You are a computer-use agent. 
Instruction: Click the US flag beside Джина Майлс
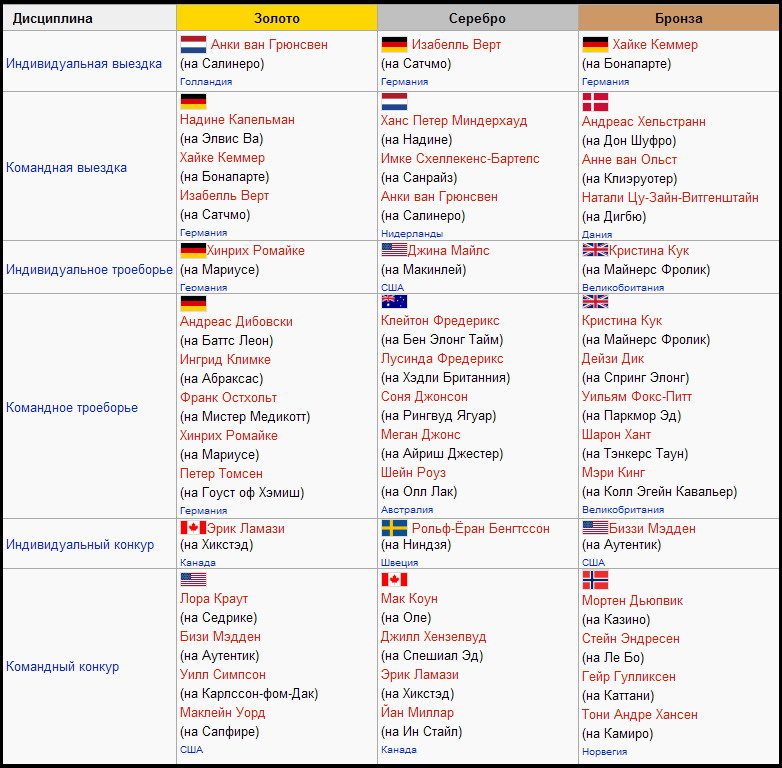coord(394,249)
